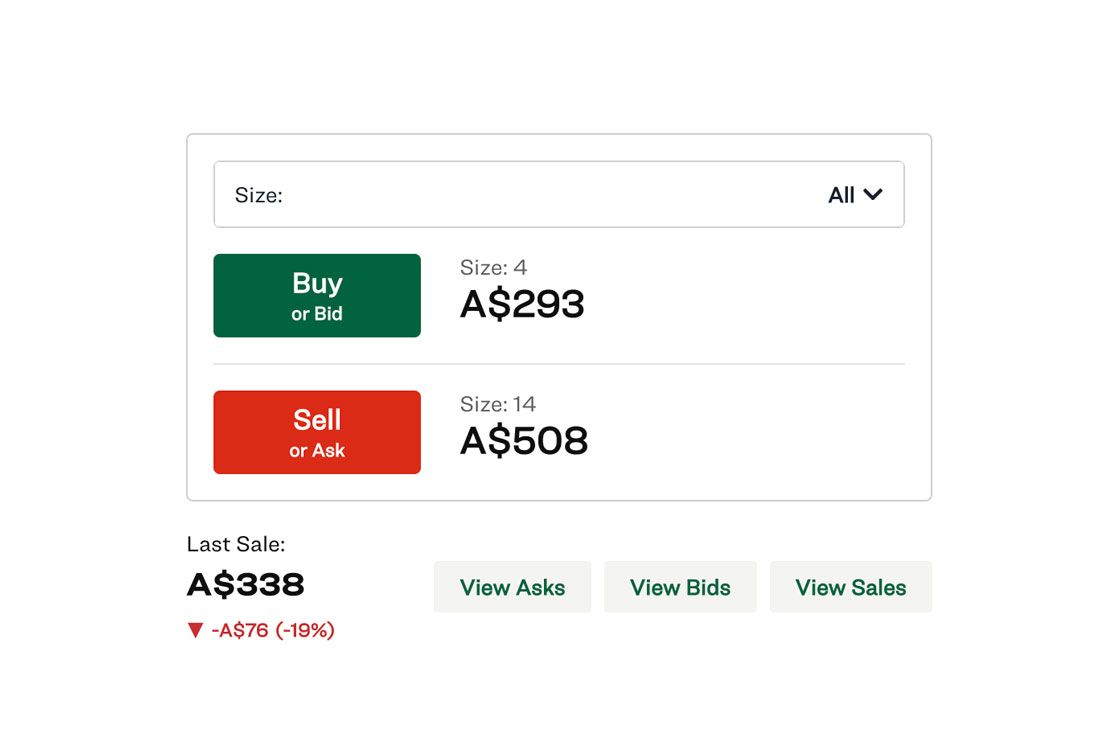This screenshot has height=735, width=1100.
Task: Click the chevron arrow next to All
Action: pos(873,195)
